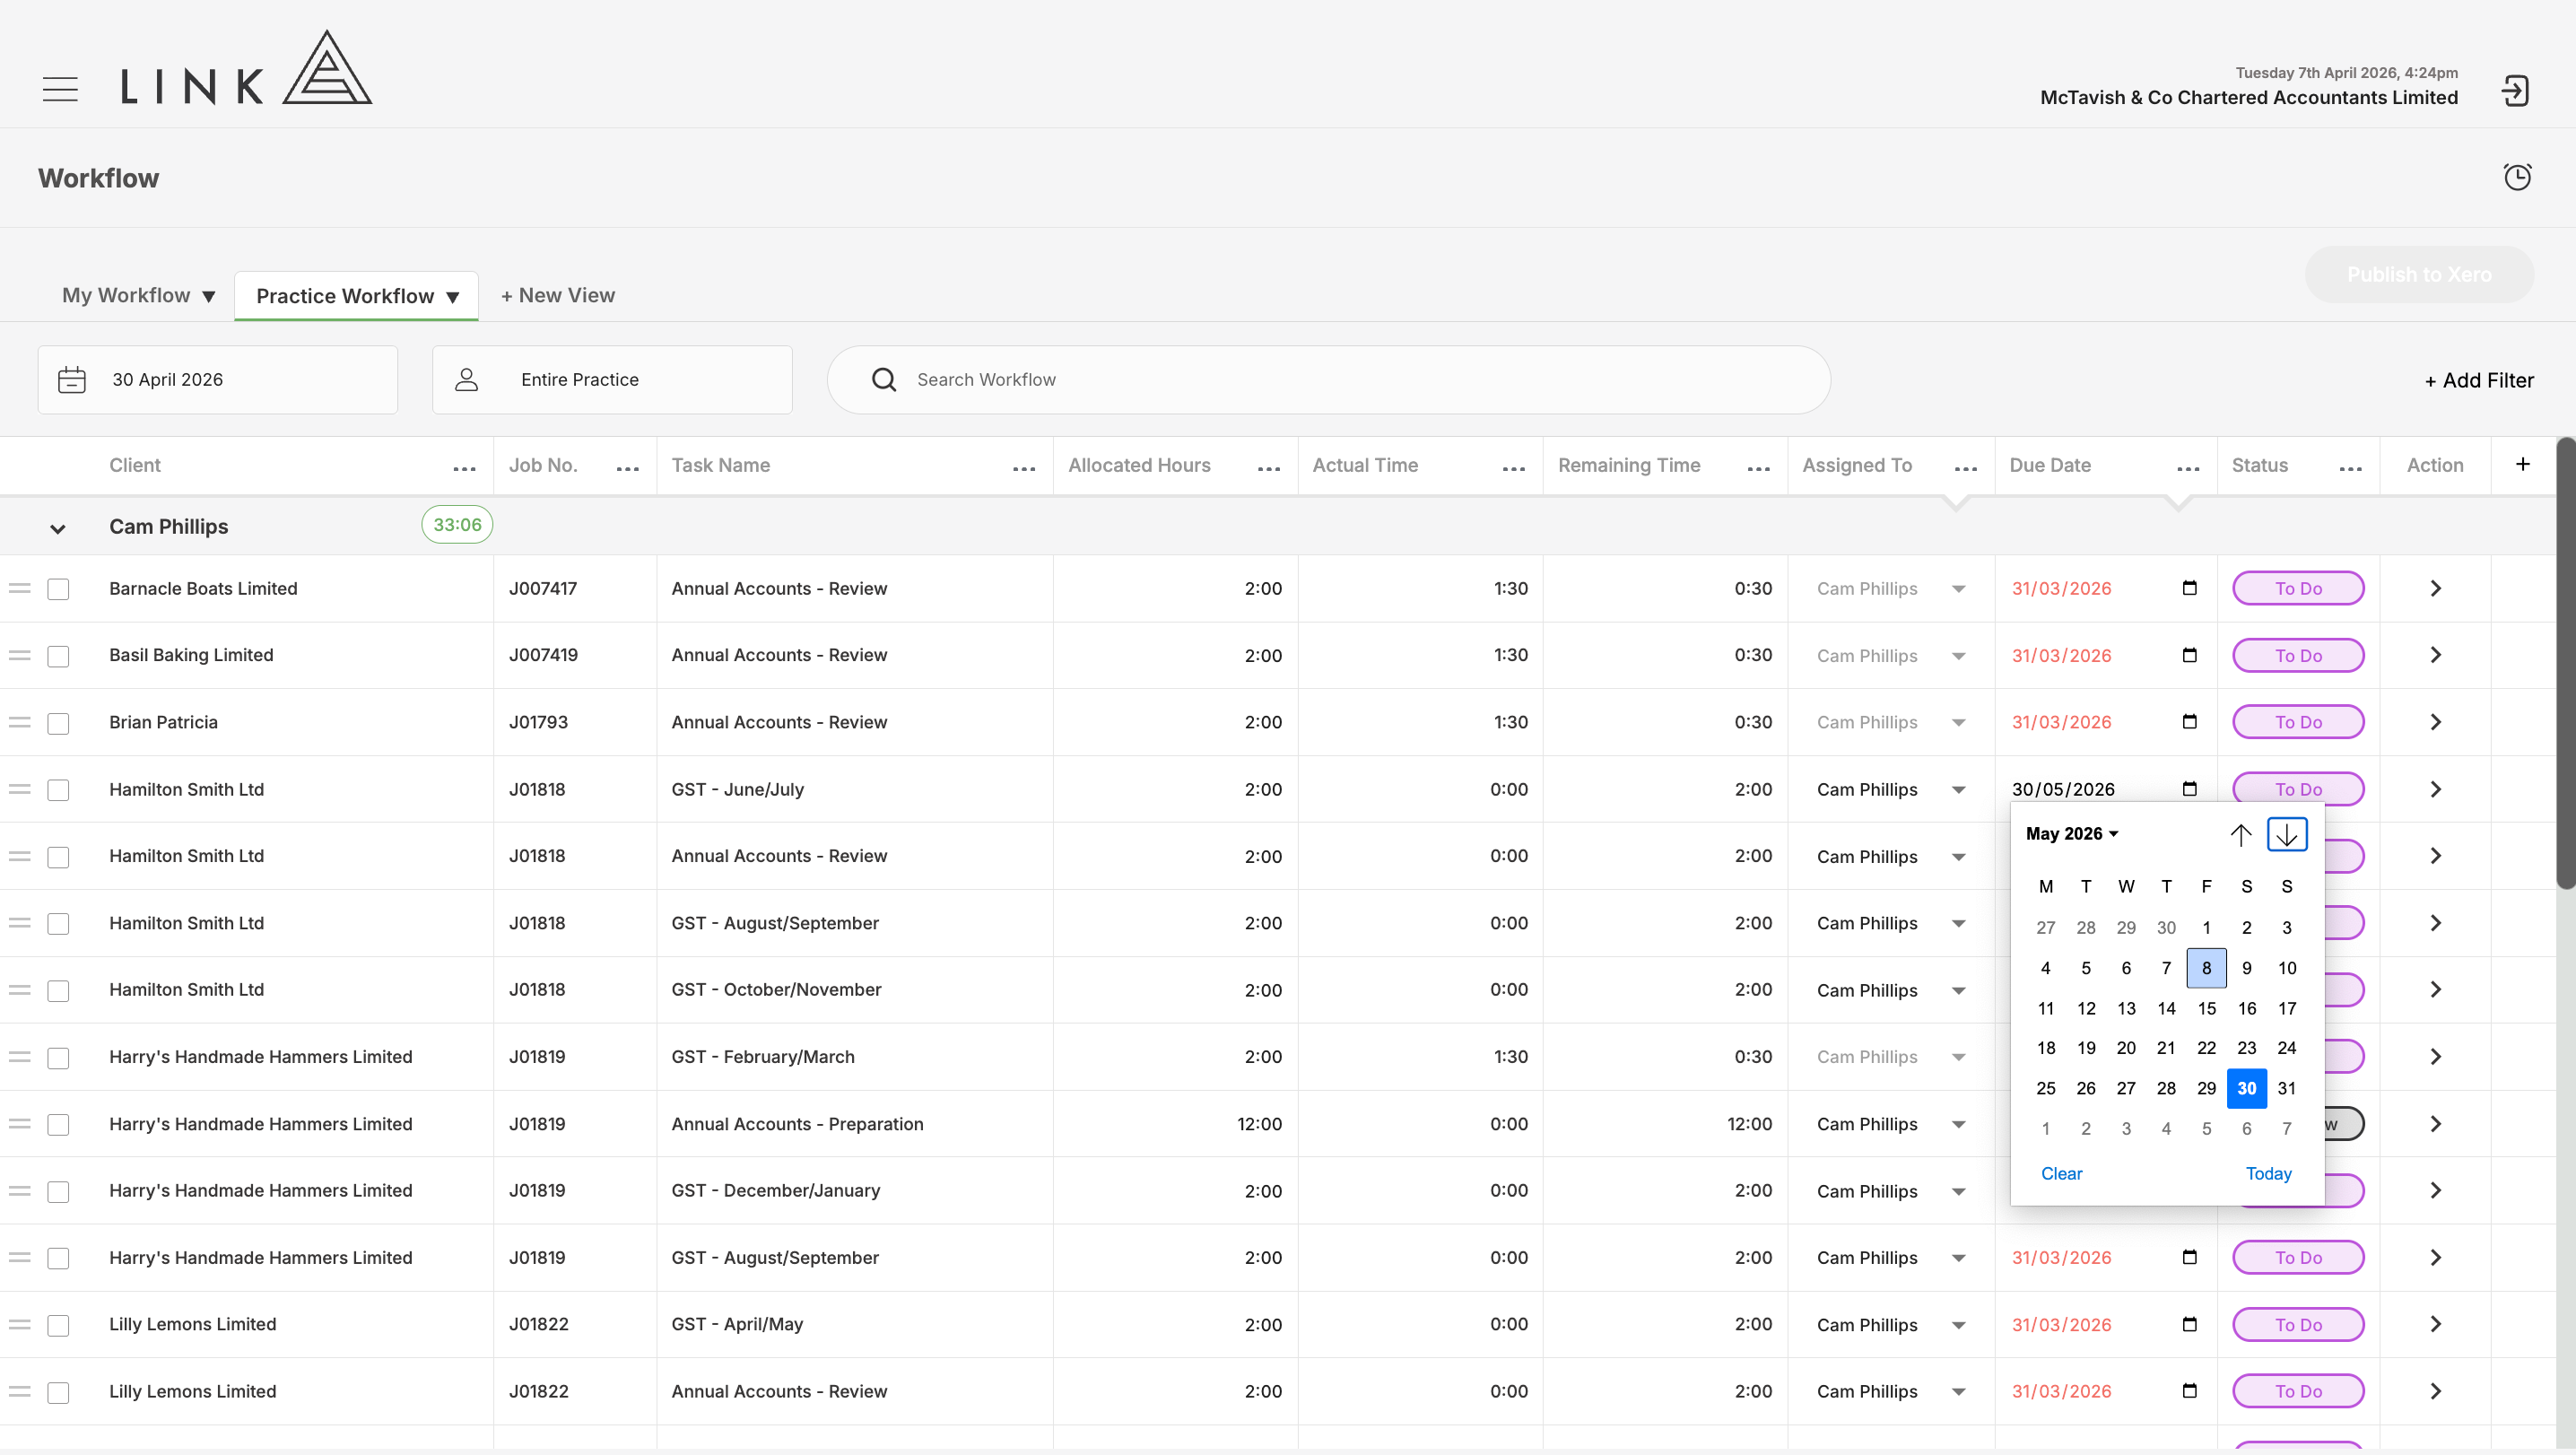Open Entire Practice staff selector
This screenshot has width=2576, height=1455.
612,380
